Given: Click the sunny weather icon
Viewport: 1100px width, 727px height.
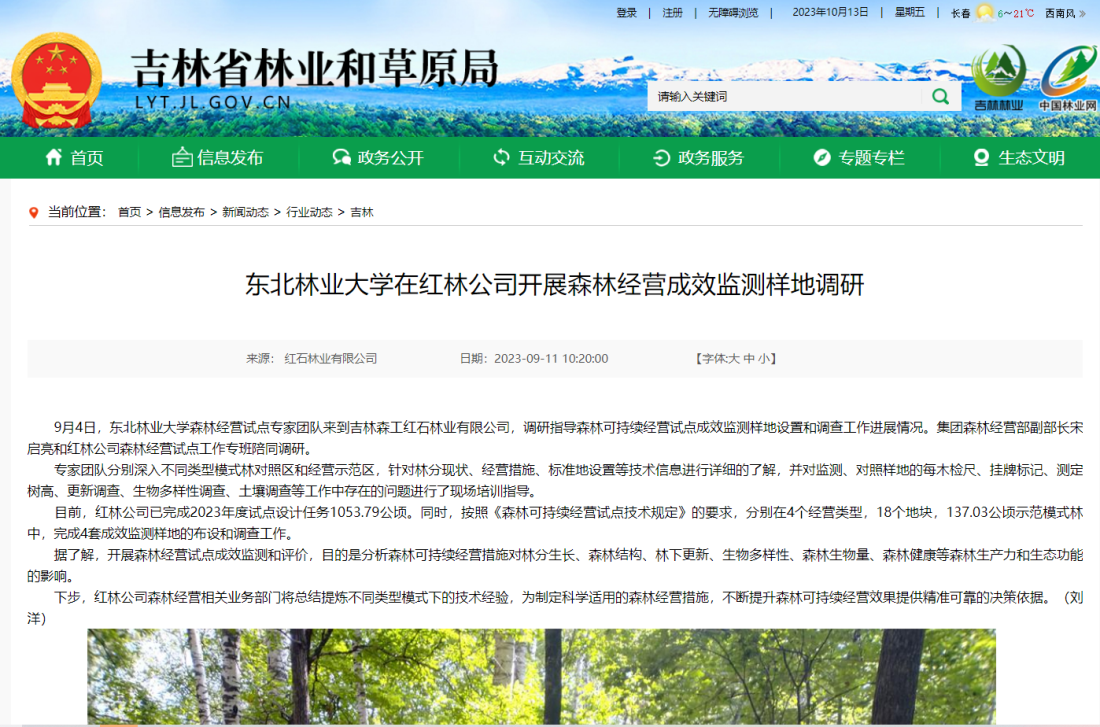Looking at the screenshot, I should [x=985, y=13].
